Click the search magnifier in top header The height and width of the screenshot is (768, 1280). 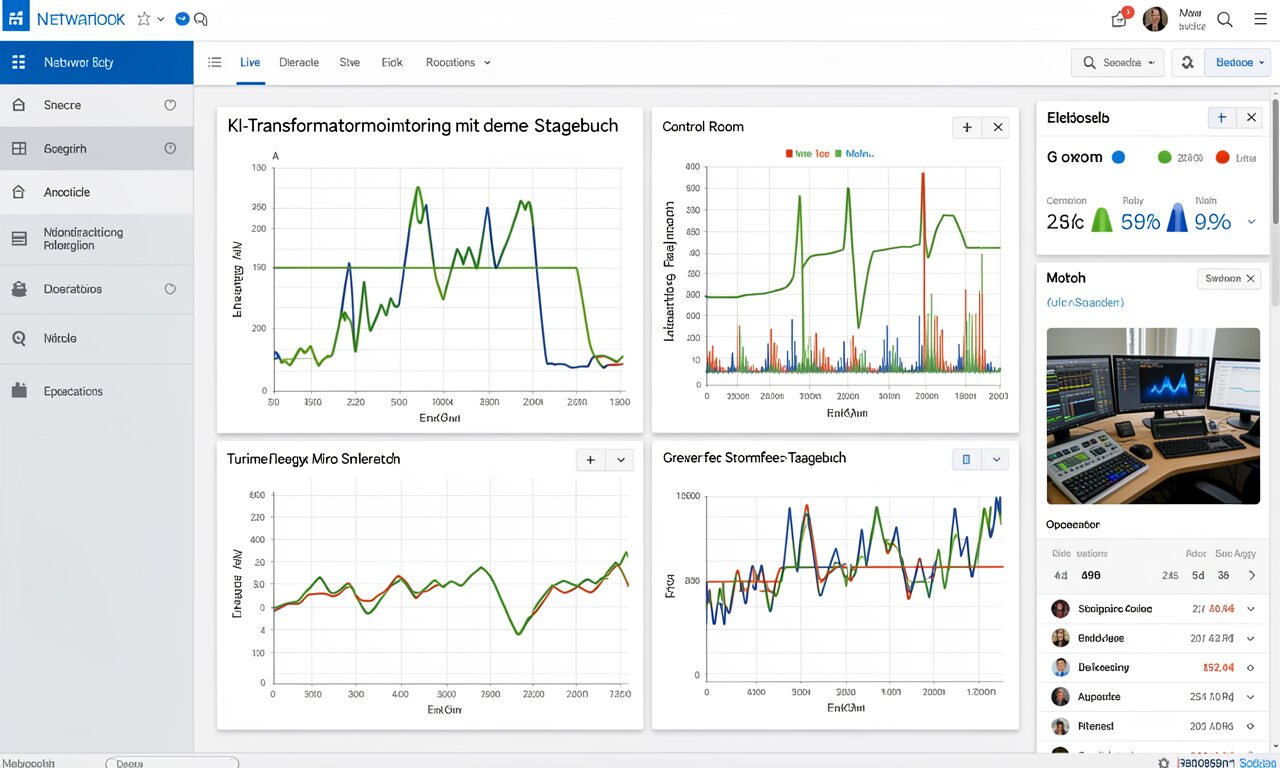pyautogui.click(x=1225, y=19)
